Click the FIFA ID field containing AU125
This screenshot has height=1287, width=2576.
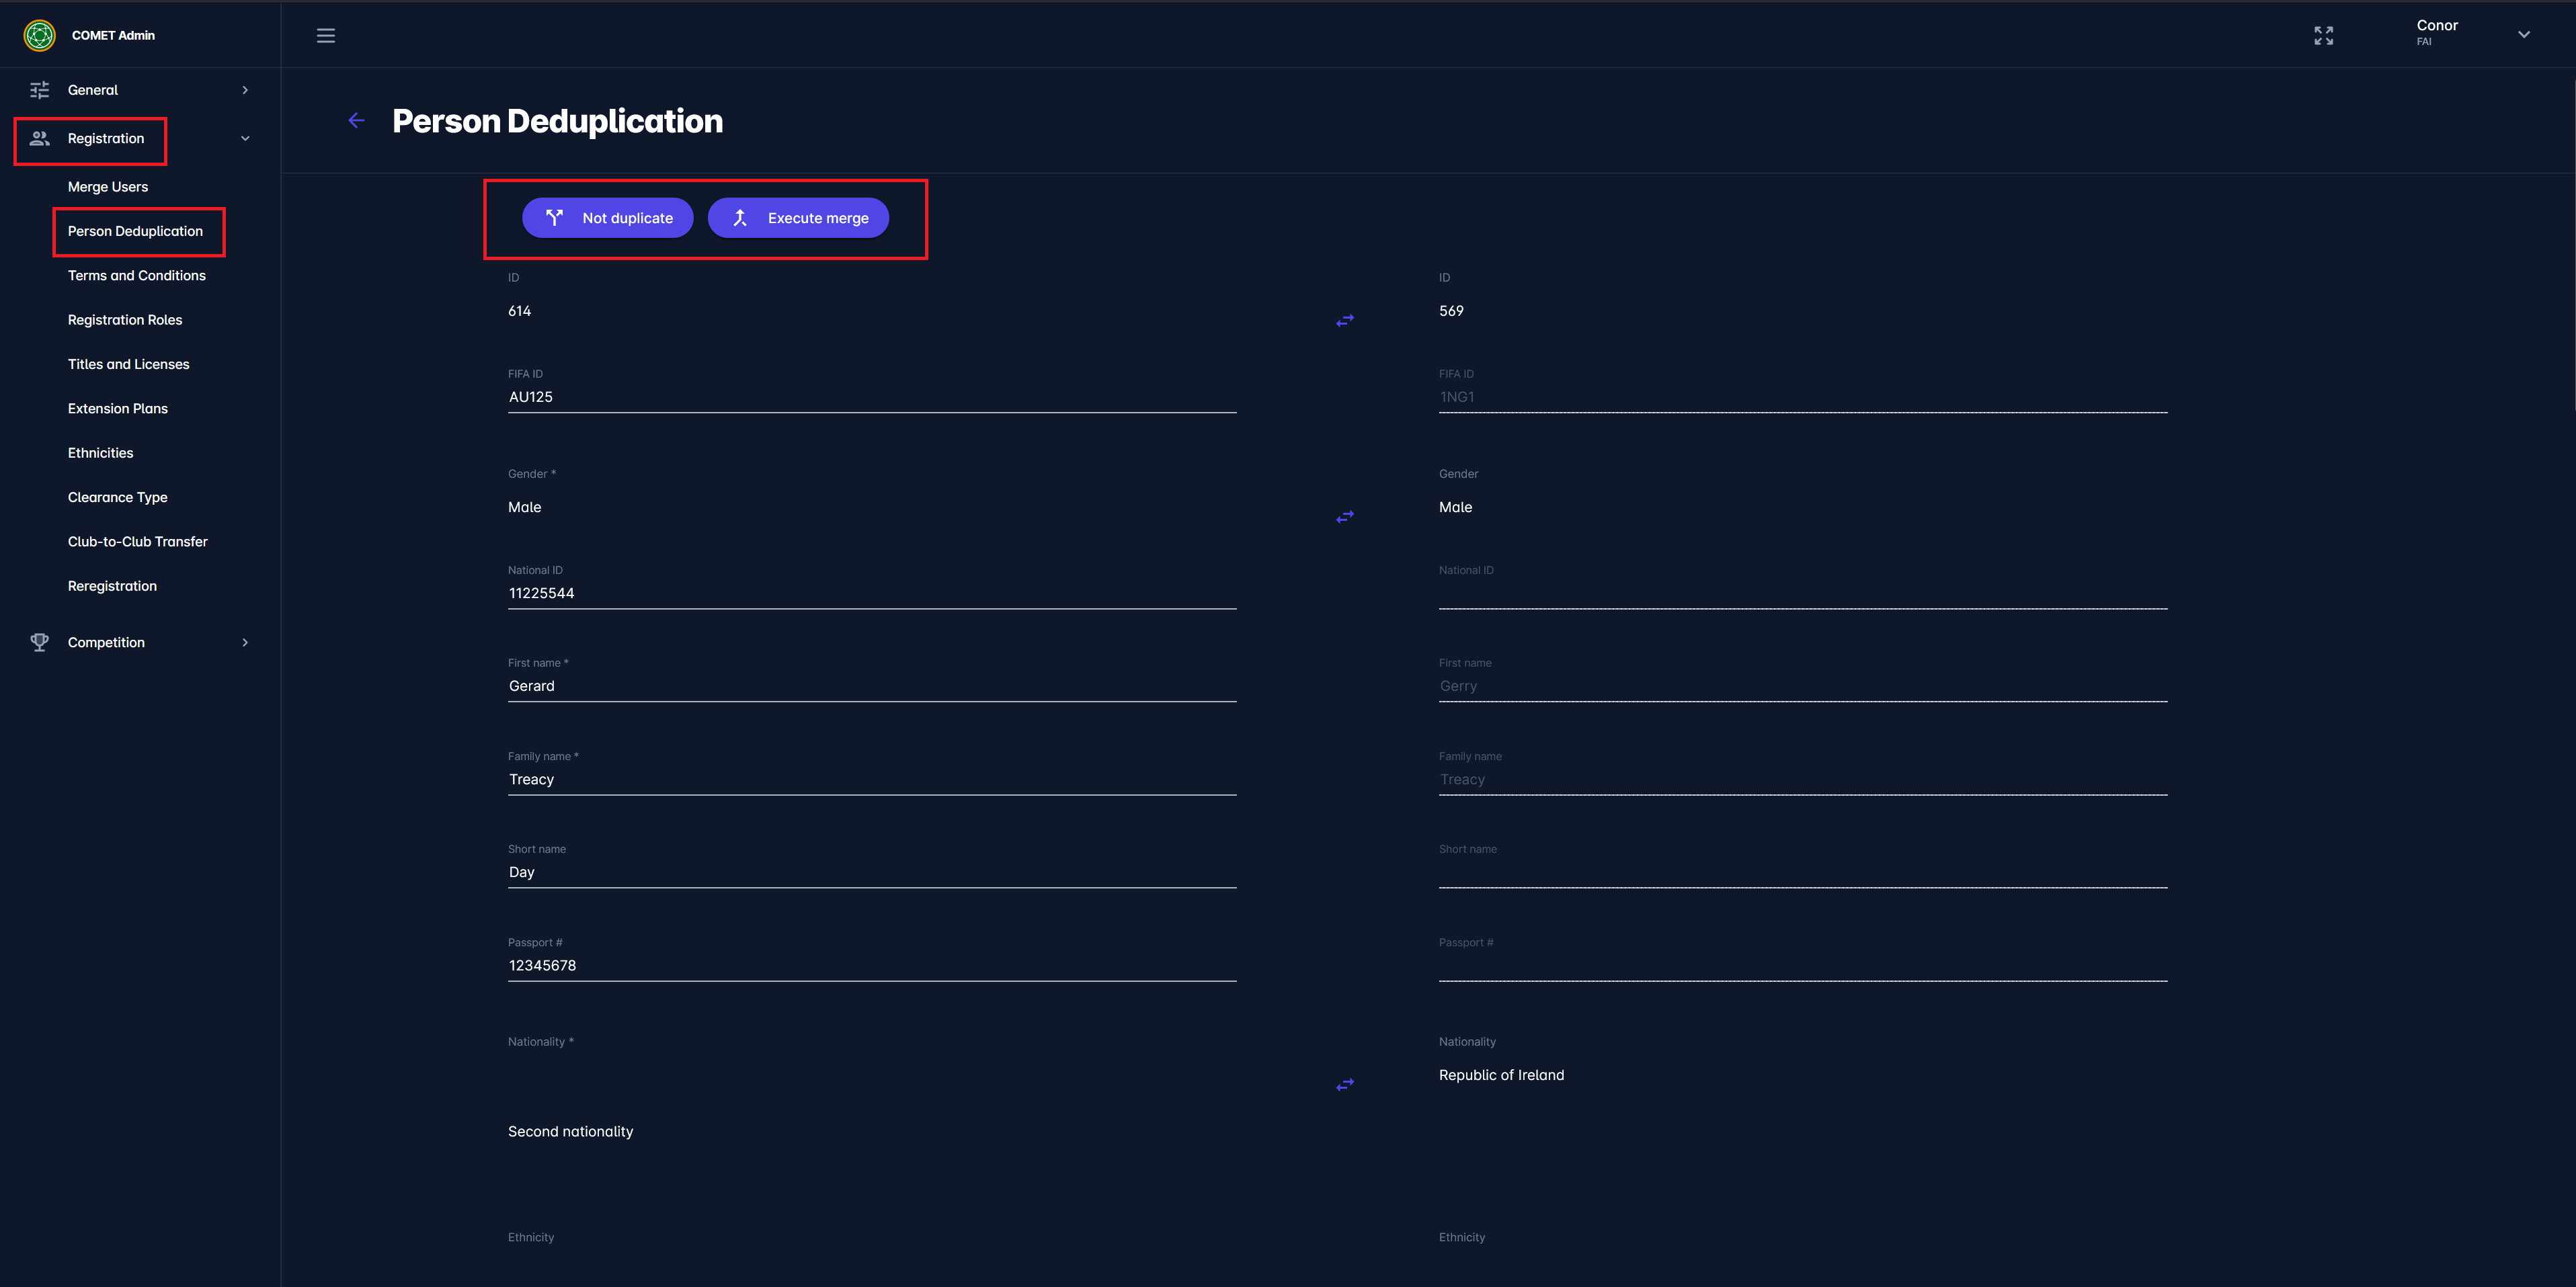point(871,397)
